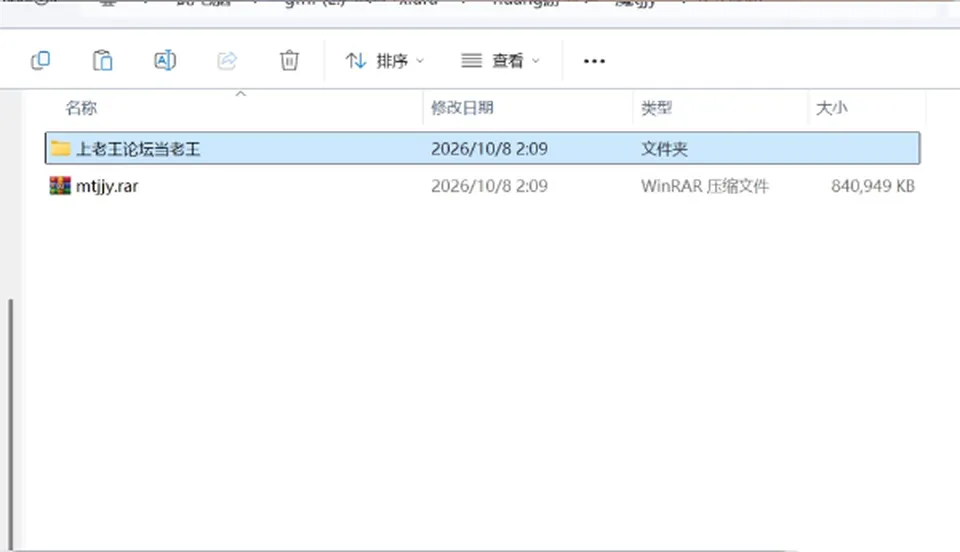Click the 840,949 KB size cell
960x552 pixels.
[872, 186]
